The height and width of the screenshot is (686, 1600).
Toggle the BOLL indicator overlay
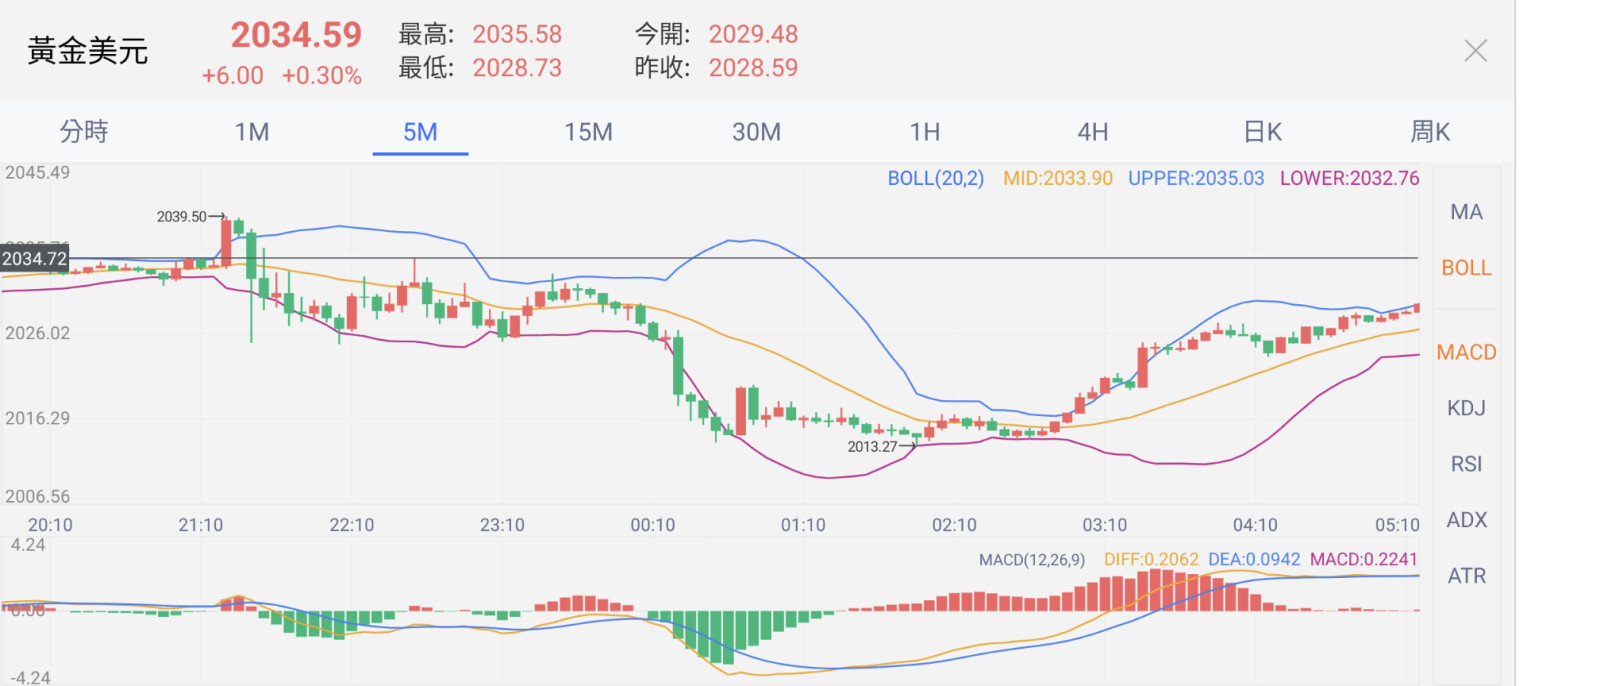1466,268
